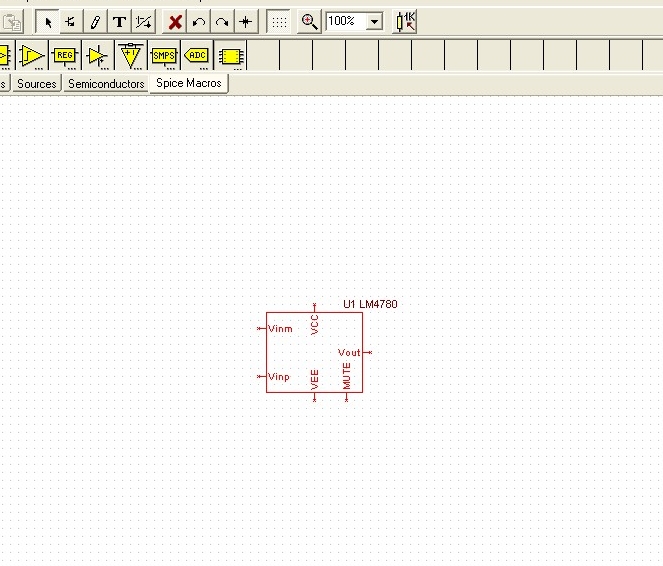Insert the generic IC chip macro
Viewport: 663px width, 566px height.
(231, 56)
